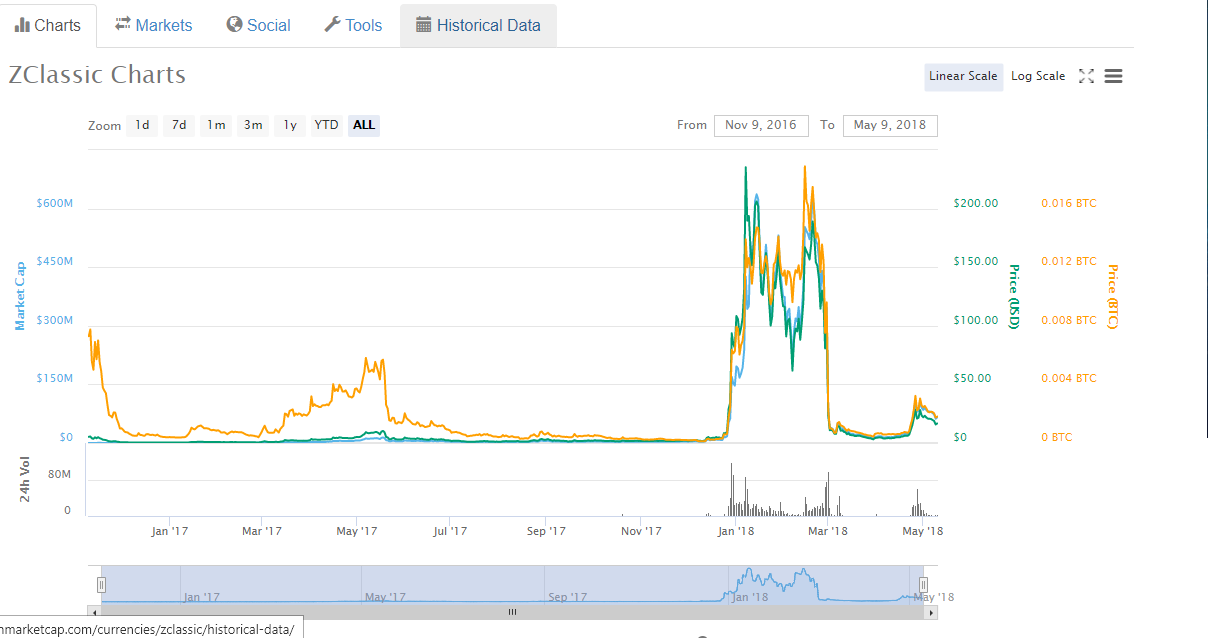Switch the chart to Log Scale
Screen dimensions: 1208x638
[x=1038, y=76]
